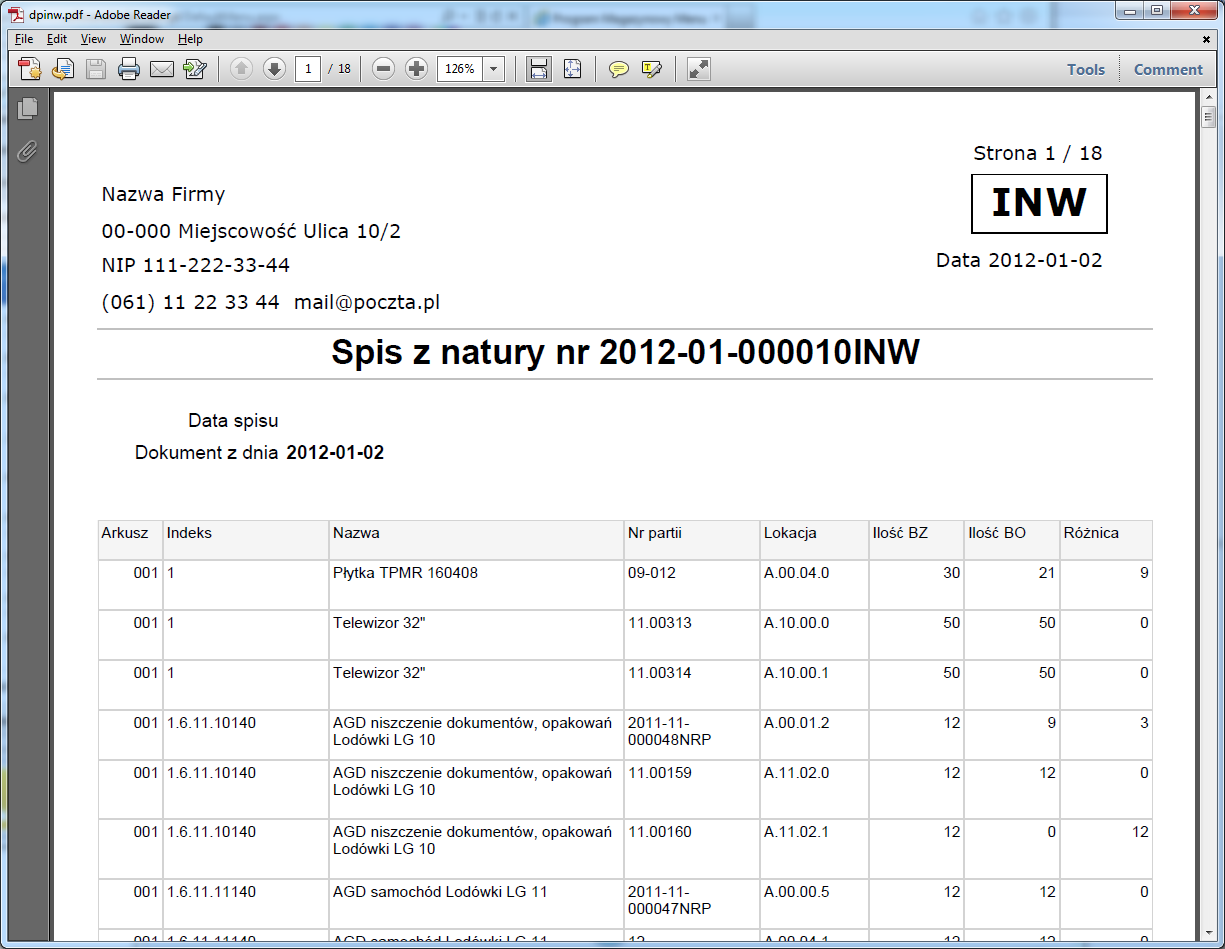Click the page number input field
The width and height of the screenshot is (1225, 949).
[307, 69]
